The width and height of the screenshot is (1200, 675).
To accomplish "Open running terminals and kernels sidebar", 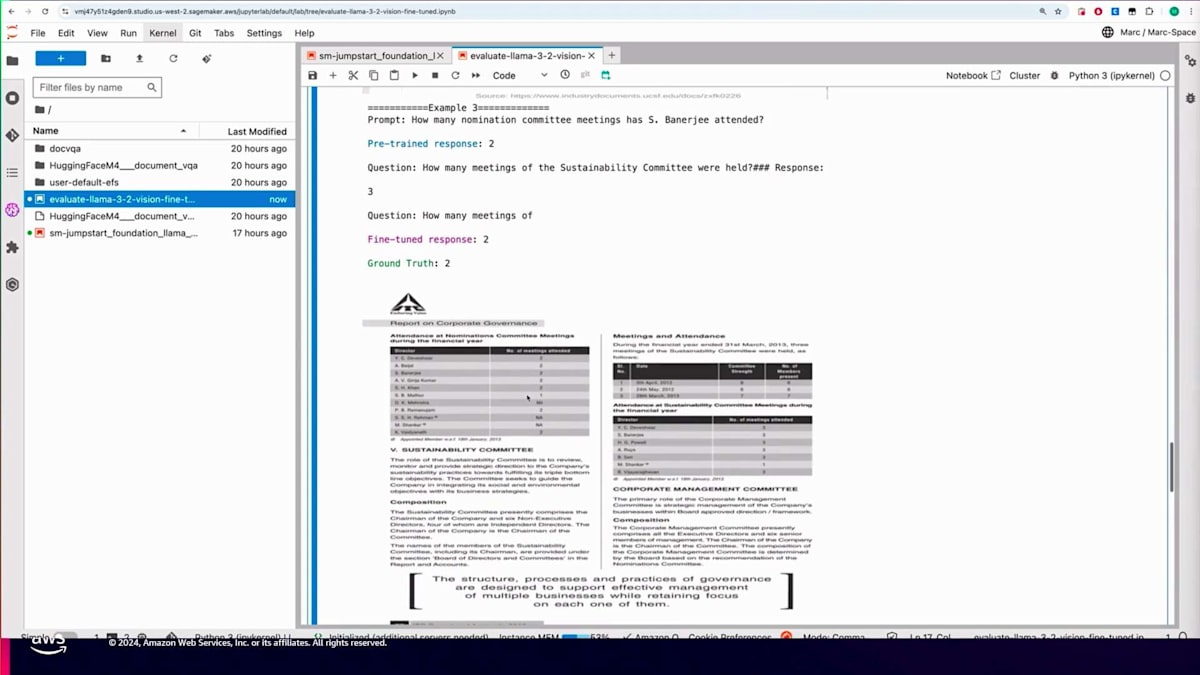I will tap(12, 98).
